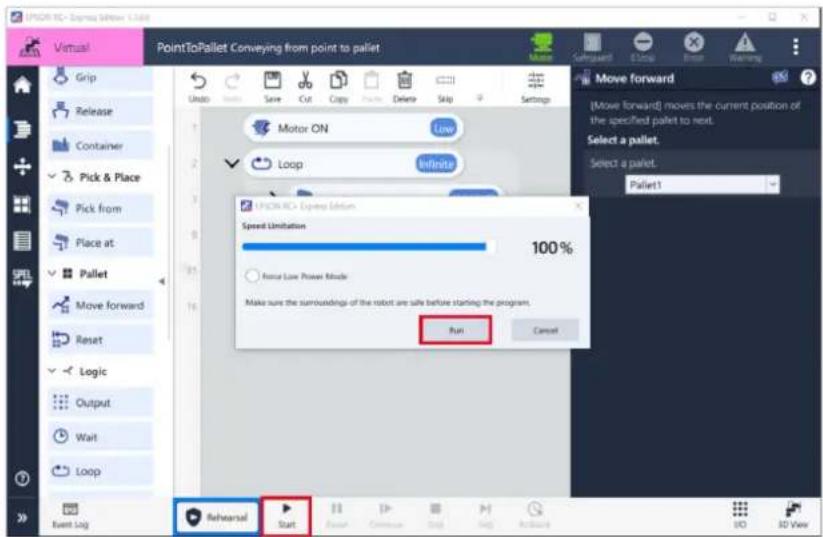Open the three-dot more options menu
Viewport: 823px width, 537px height.
pos(796,47)
